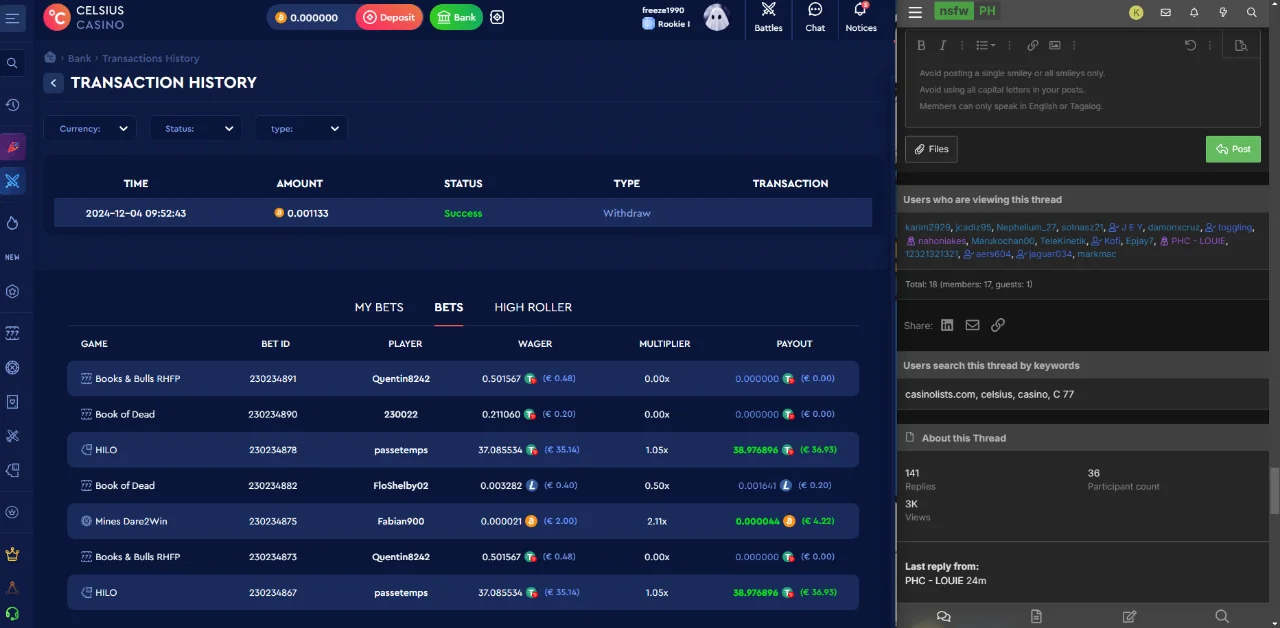Click the 2024-12-04 09:52:43 withdraw transaction
The width and height of the screenshot is (1280, 628).
tap(463, 213)
